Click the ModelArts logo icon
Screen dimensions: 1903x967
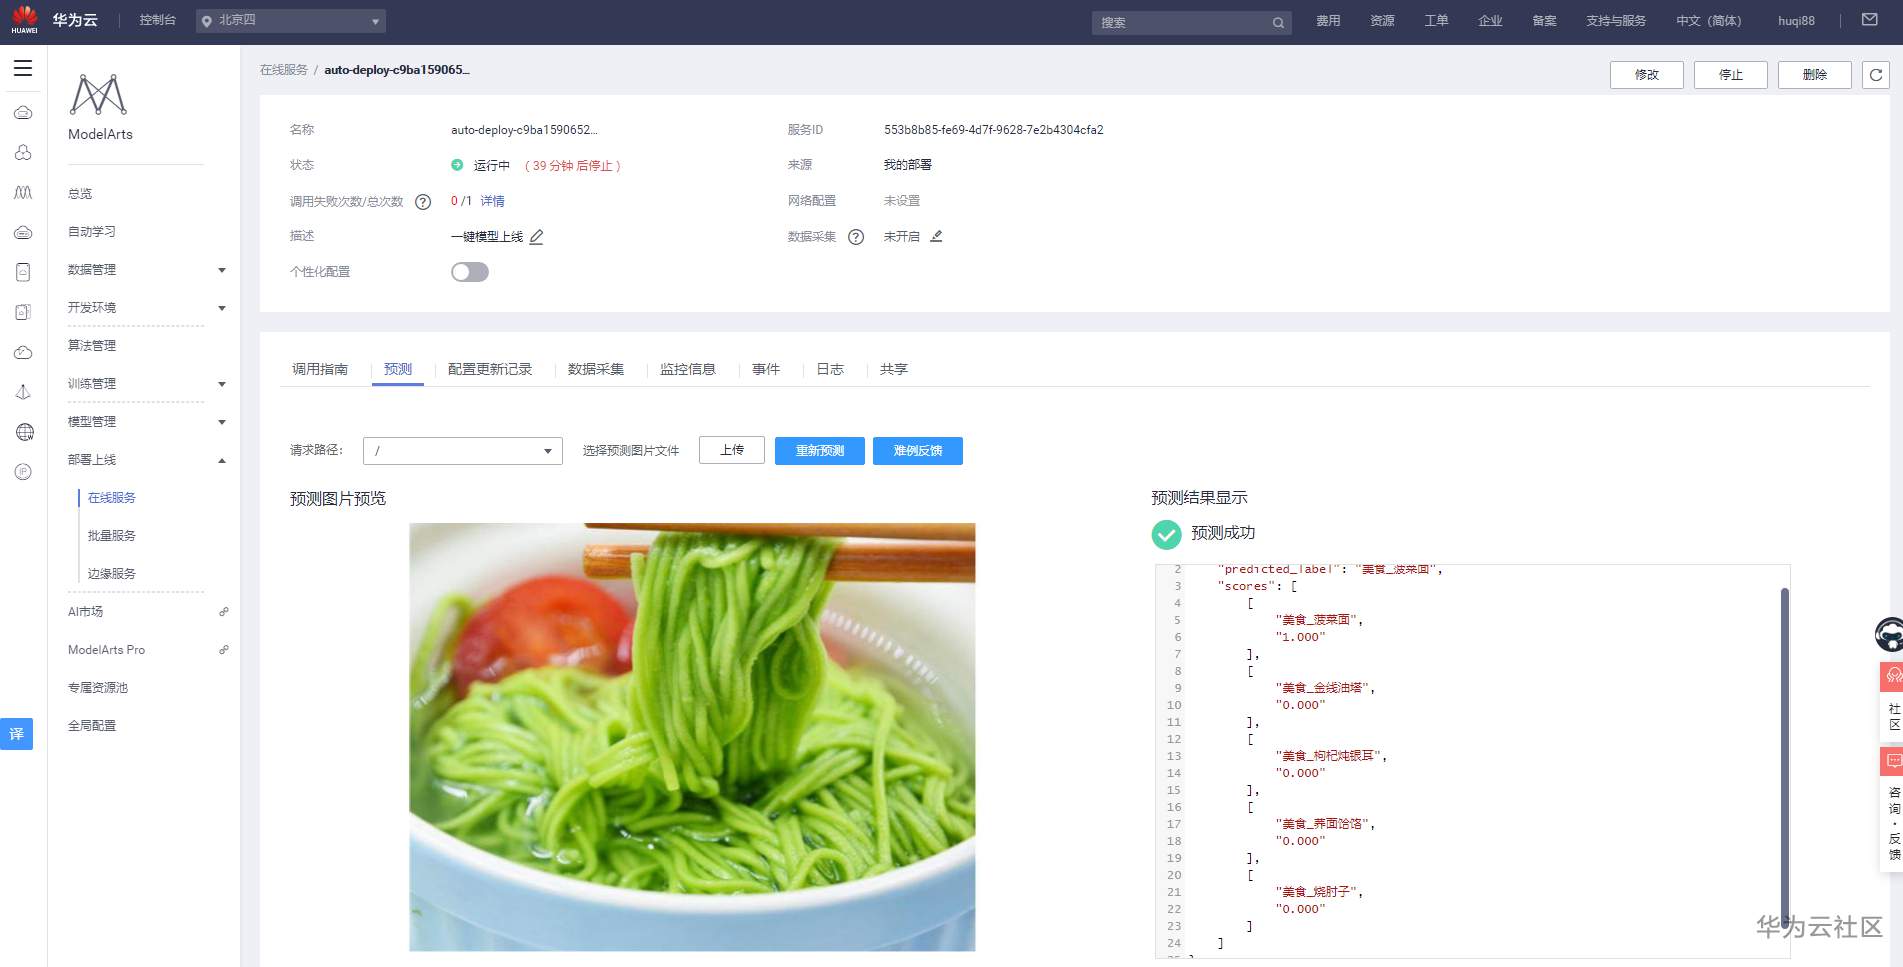[98, 95]
